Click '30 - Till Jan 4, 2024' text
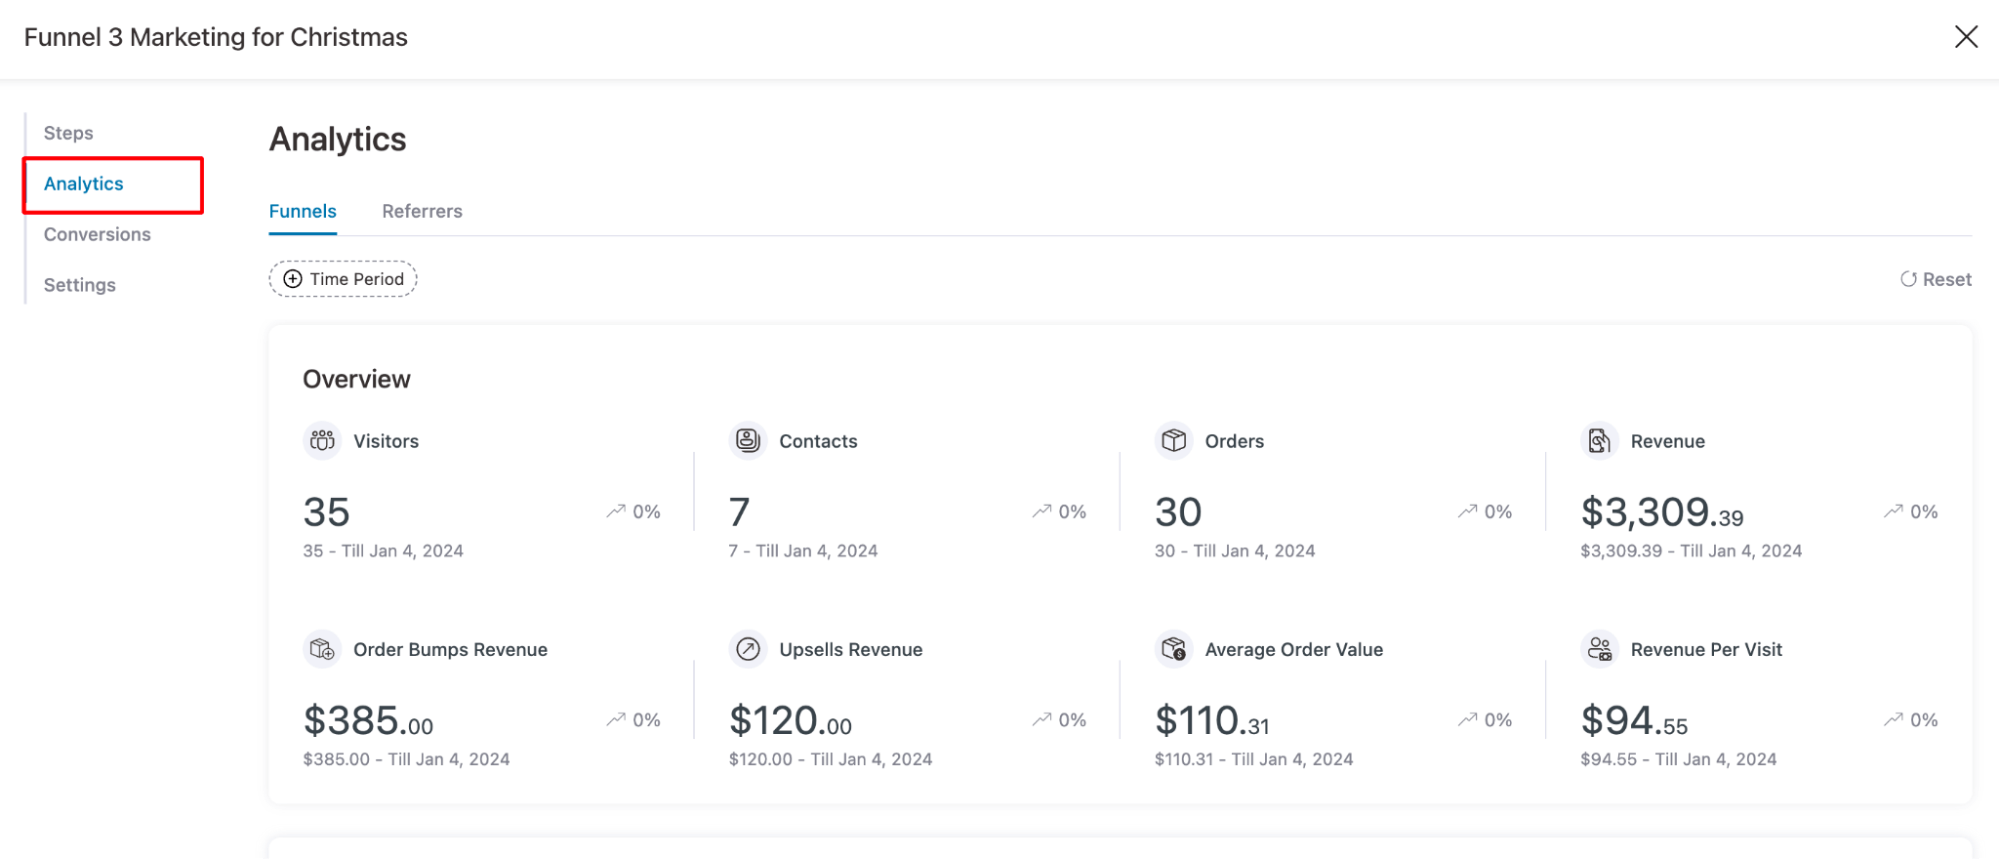The width and height of the screenshot is (1999, 859). [x=1235, y=551]
